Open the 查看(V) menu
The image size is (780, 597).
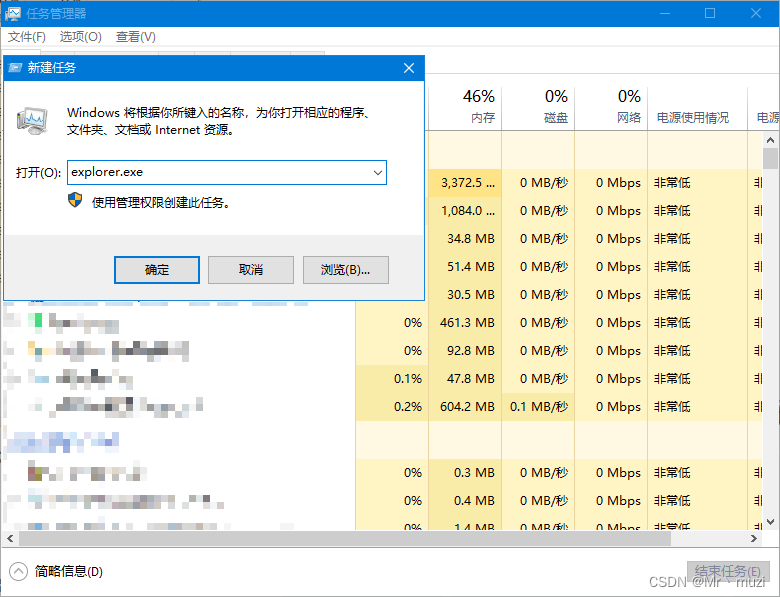click(x=136, y=37)
